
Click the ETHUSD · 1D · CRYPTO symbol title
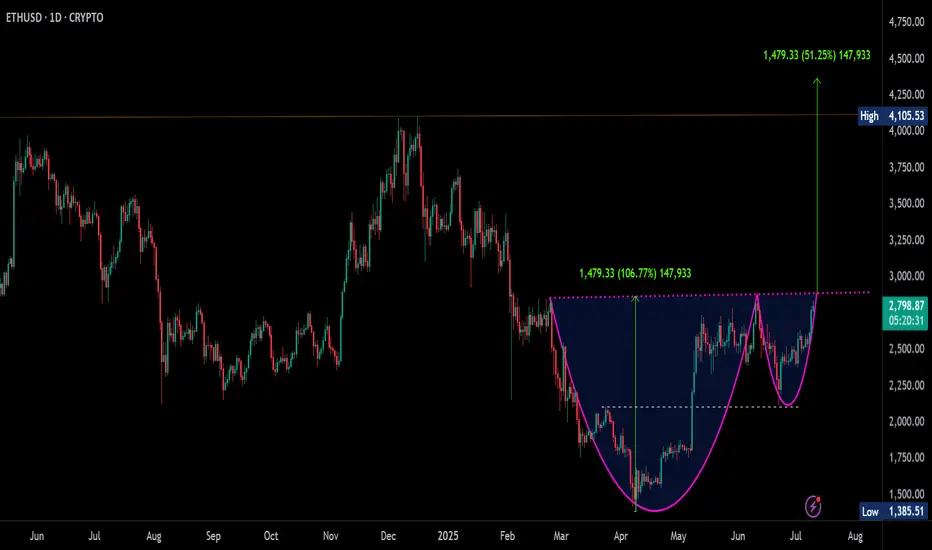coord(55,18)
